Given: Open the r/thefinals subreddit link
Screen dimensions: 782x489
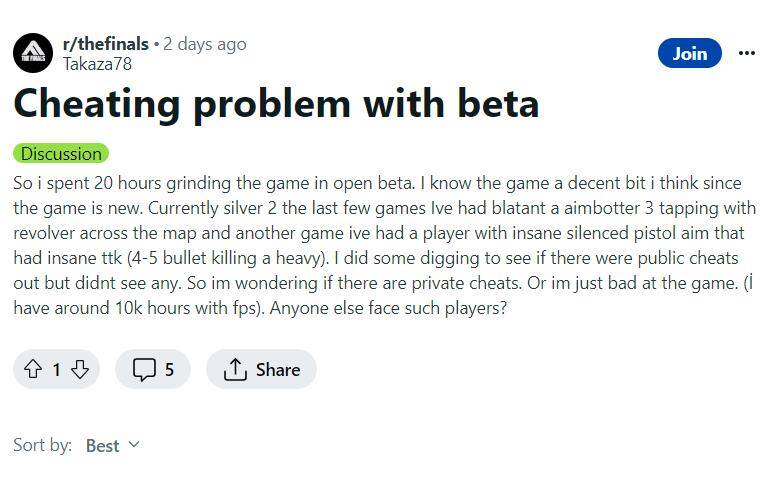Looking at the screenshot, I should (105, 44).
